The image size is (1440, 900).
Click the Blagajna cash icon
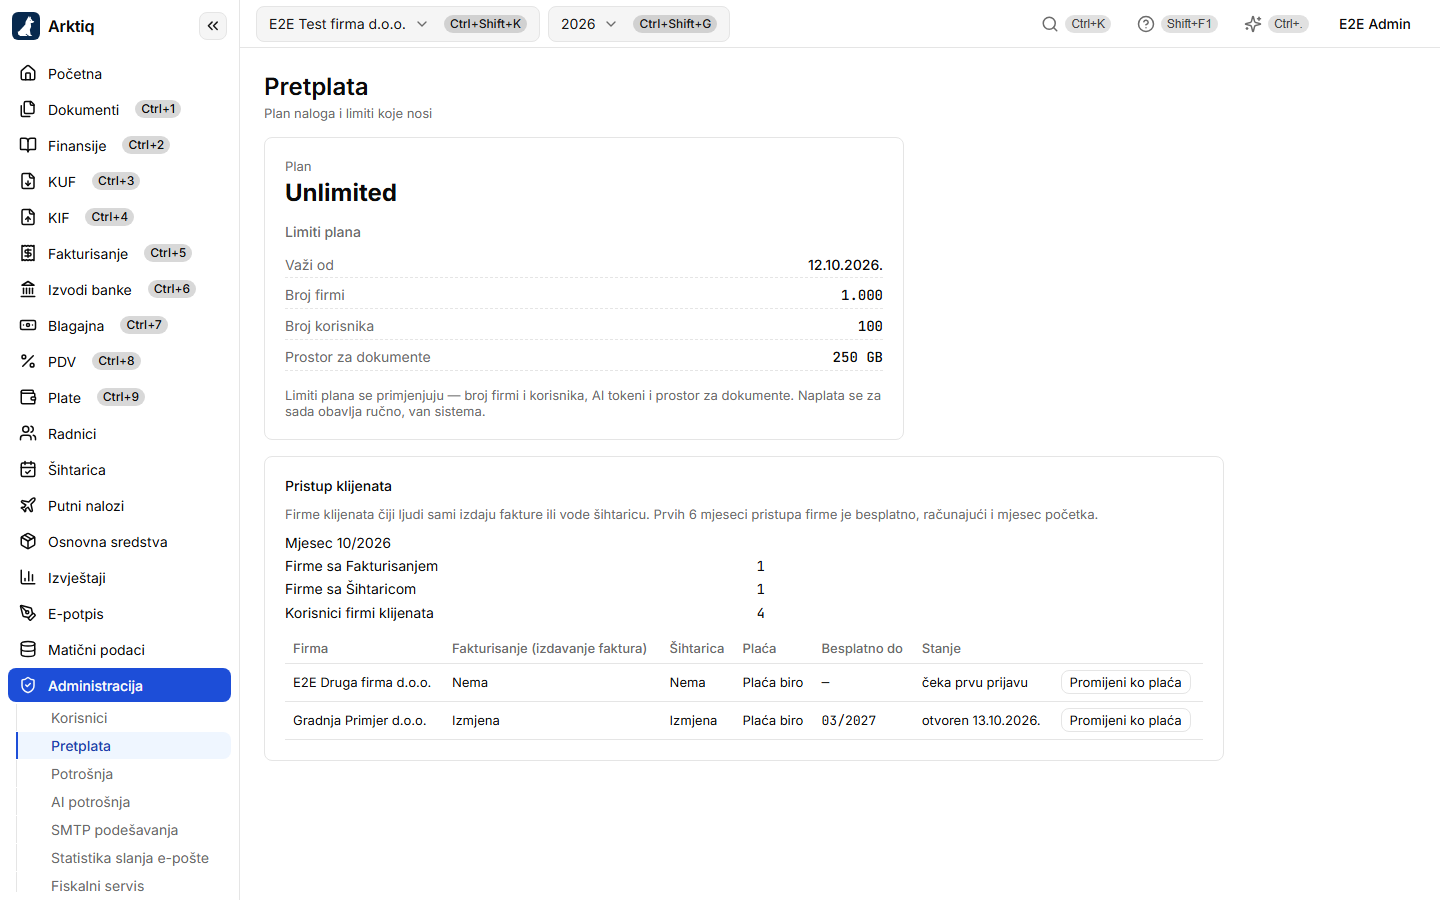pyautogui.click(x=28, y=325)
